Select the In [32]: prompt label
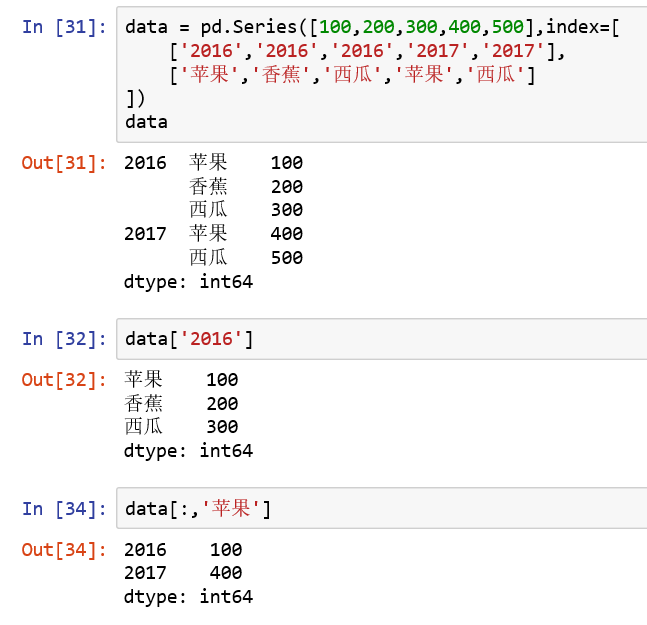 coord(64,339)
